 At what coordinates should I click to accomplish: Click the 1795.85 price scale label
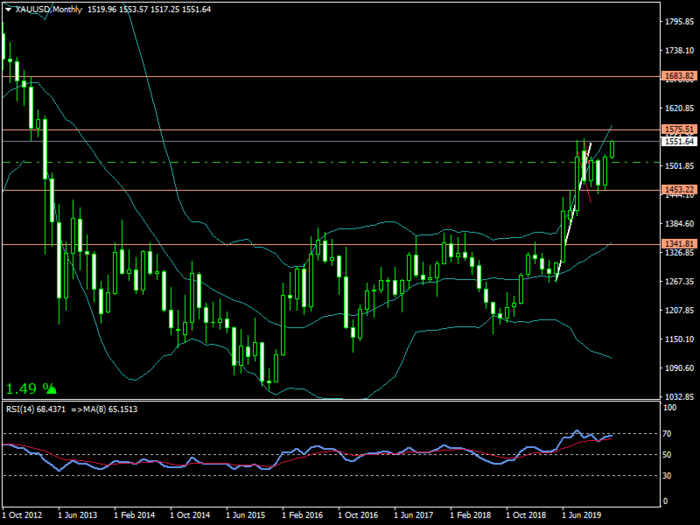[678, 20]
